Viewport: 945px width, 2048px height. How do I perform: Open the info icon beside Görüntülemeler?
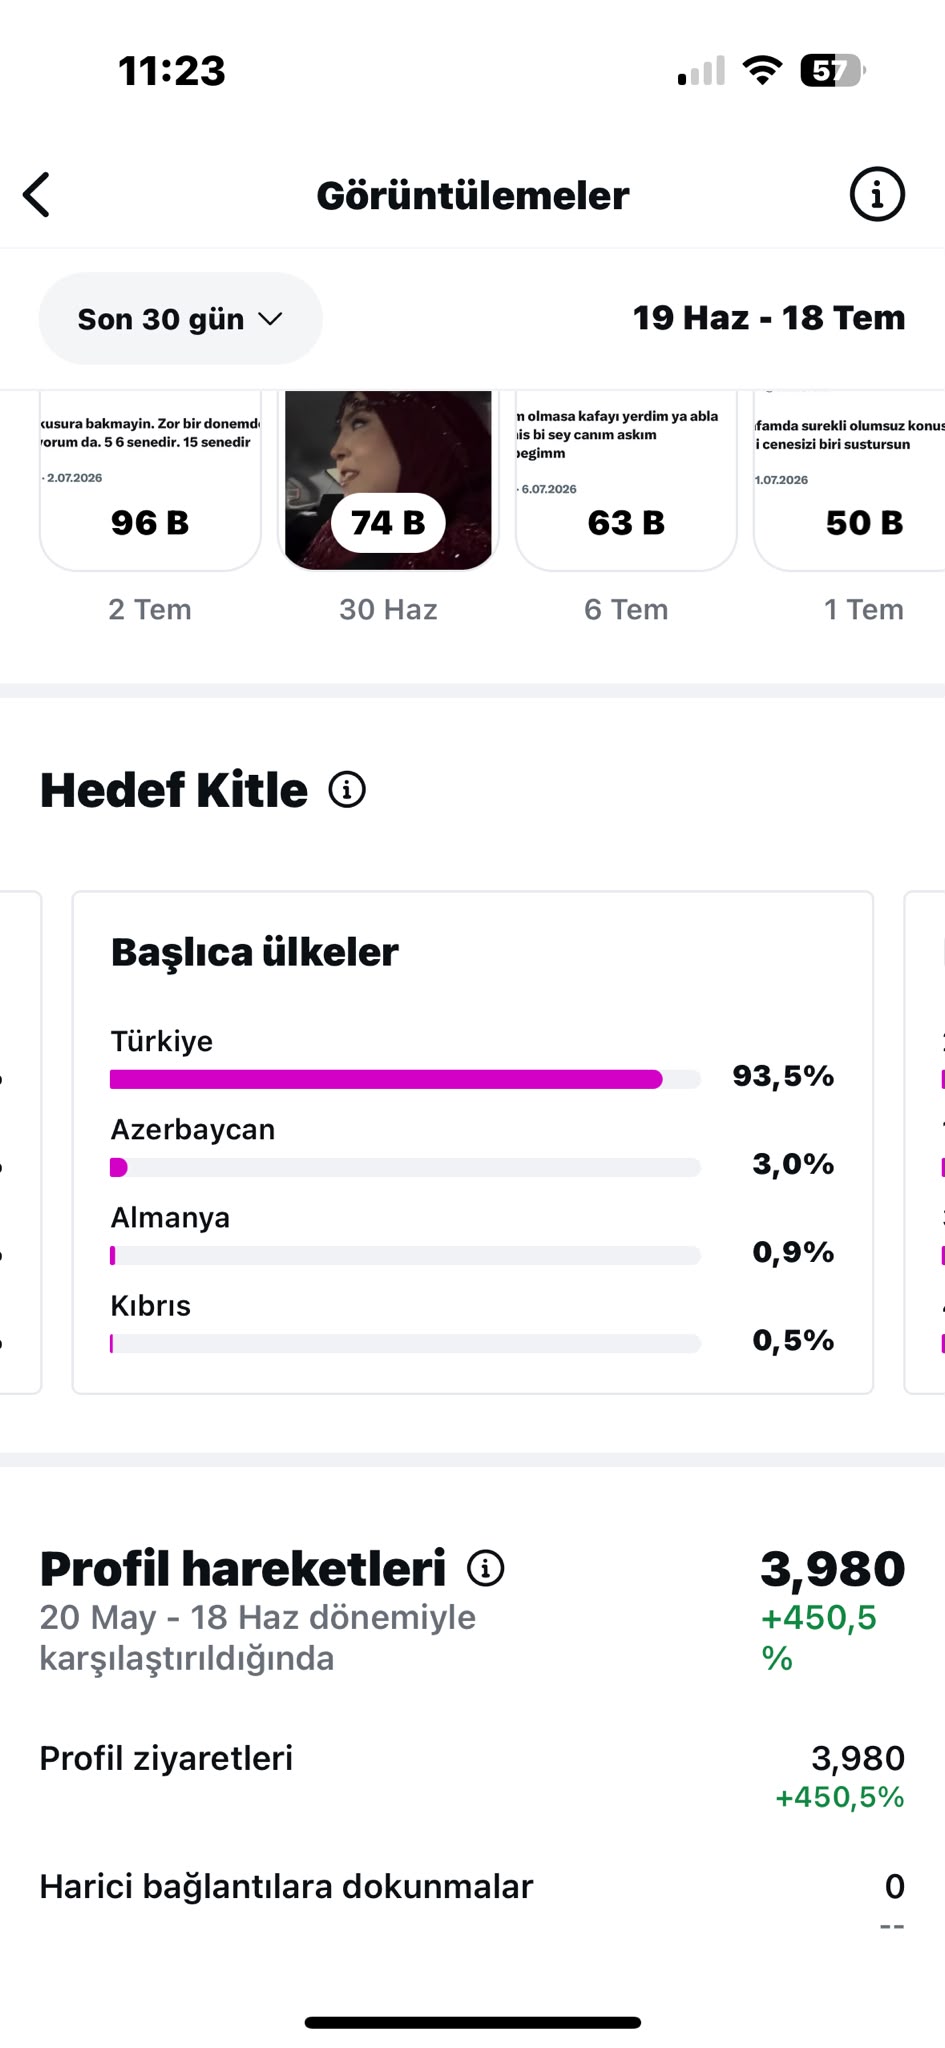877,194
